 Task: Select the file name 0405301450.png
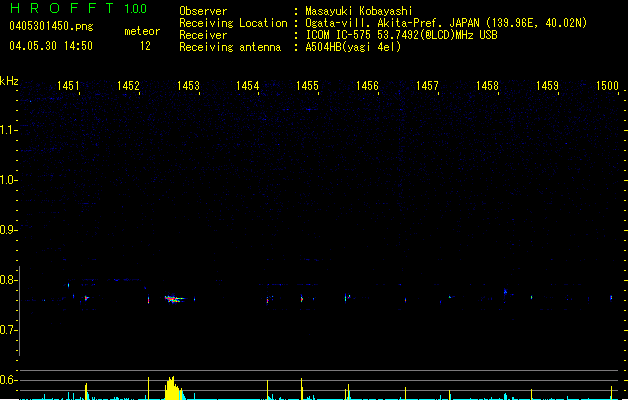(x=51, y=26)
